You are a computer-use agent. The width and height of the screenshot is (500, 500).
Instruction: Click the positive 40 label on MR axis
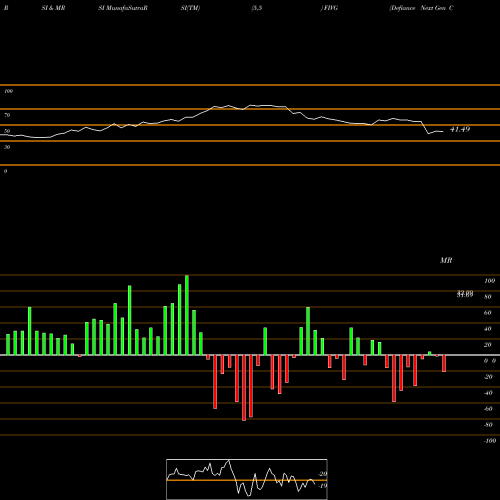(x=488, y=329)
